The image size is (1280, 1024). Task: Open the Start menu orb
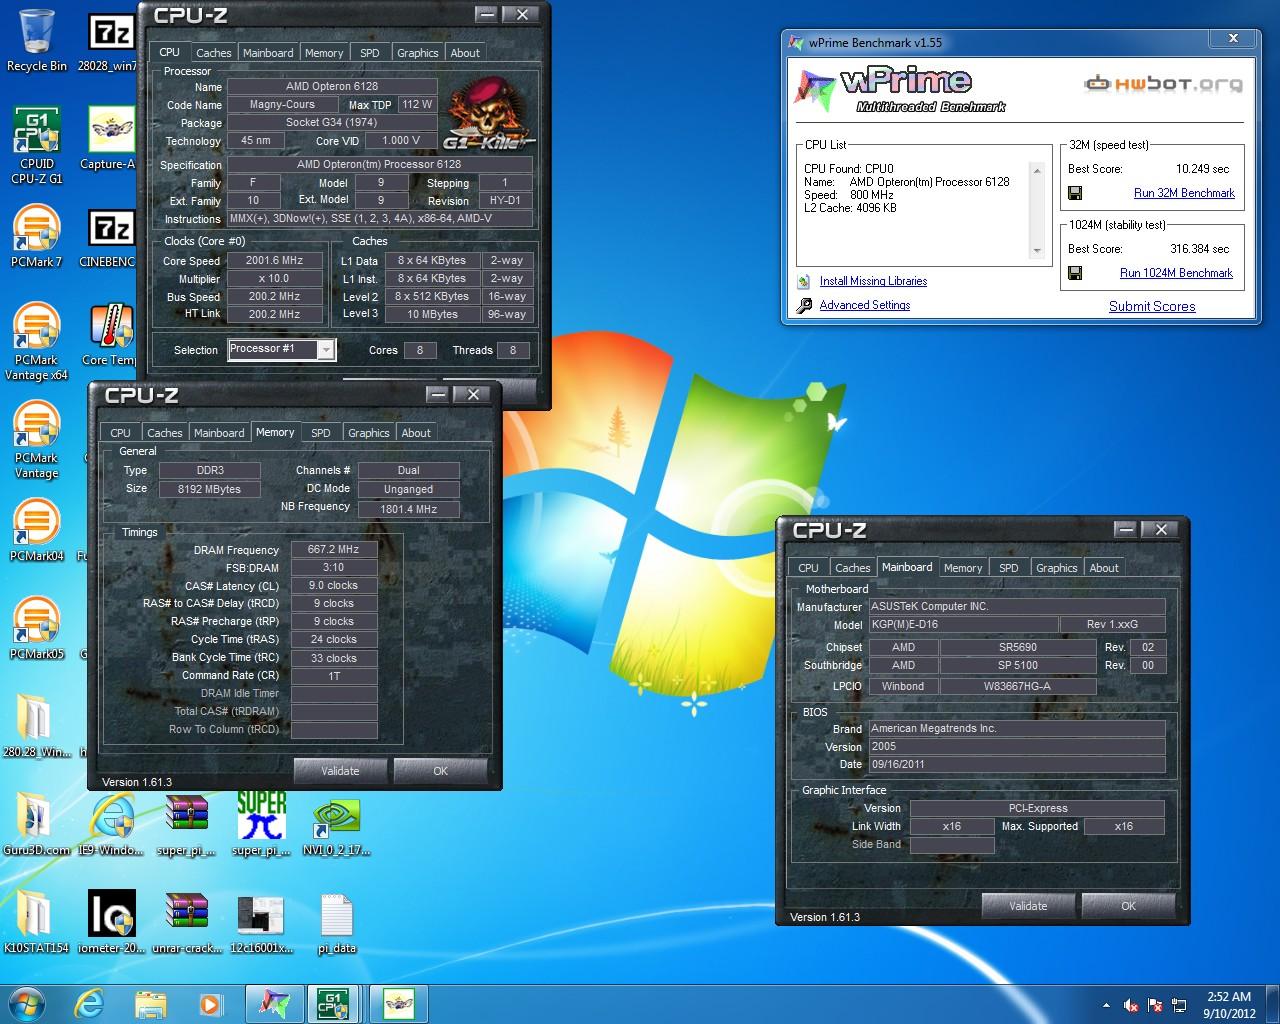pyautogui.click(x=26, y=1003)
